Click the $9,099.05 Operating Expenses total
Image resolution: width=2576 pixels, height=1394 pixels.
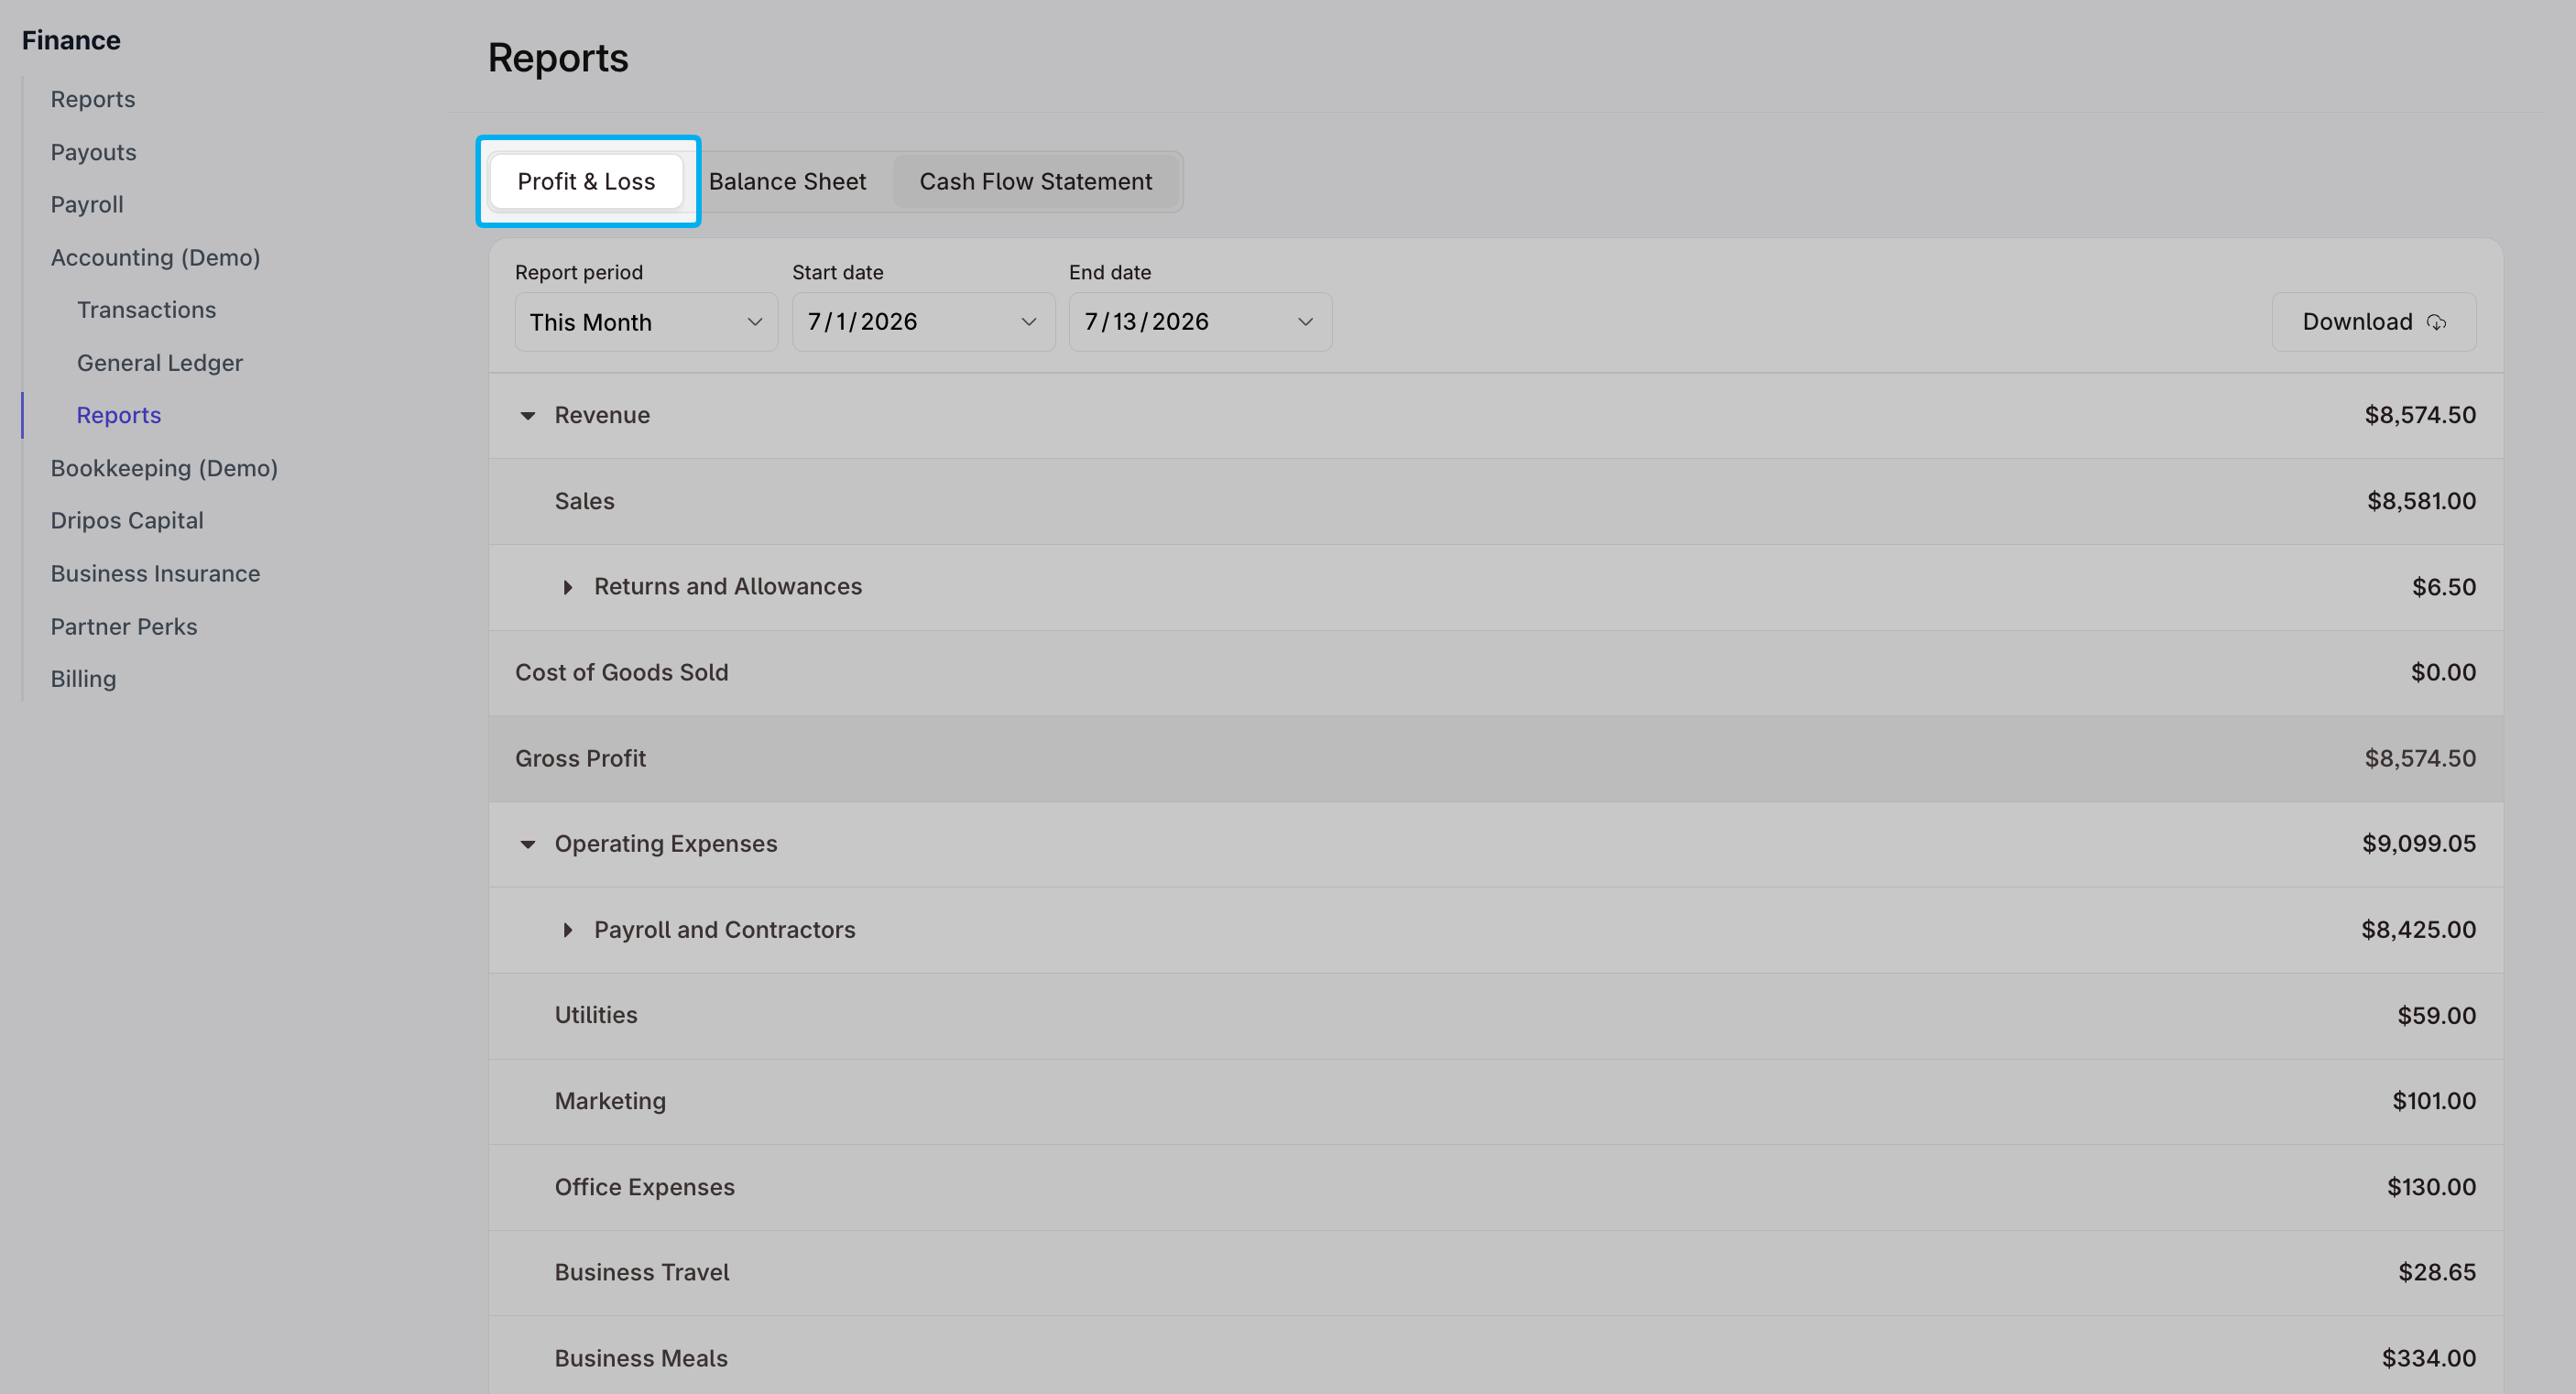(2419, 844)
